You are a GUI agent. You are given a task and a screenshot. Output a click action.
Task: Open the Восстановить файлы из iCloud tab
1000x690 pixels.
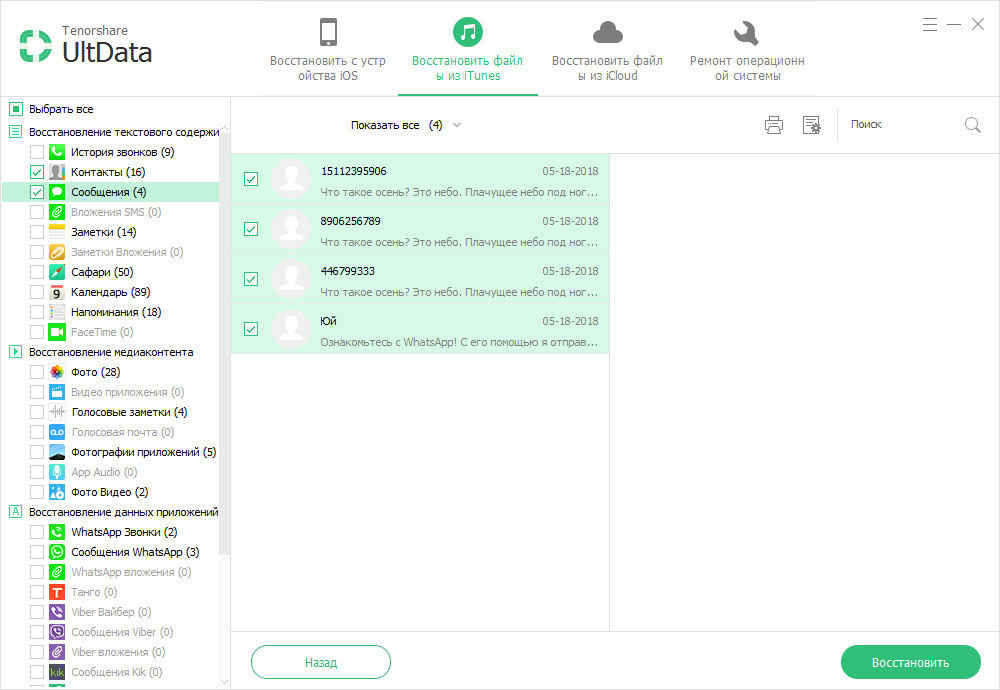[607, 50]
